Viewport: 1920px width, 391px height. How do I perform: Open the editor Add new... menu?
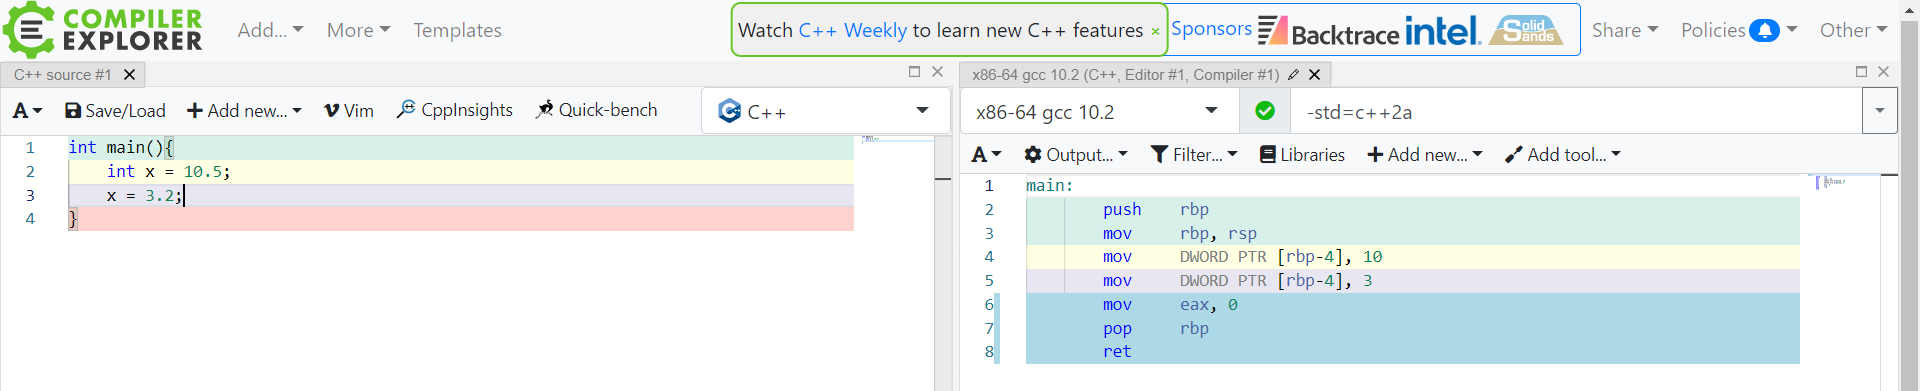(x=244, y=111)
